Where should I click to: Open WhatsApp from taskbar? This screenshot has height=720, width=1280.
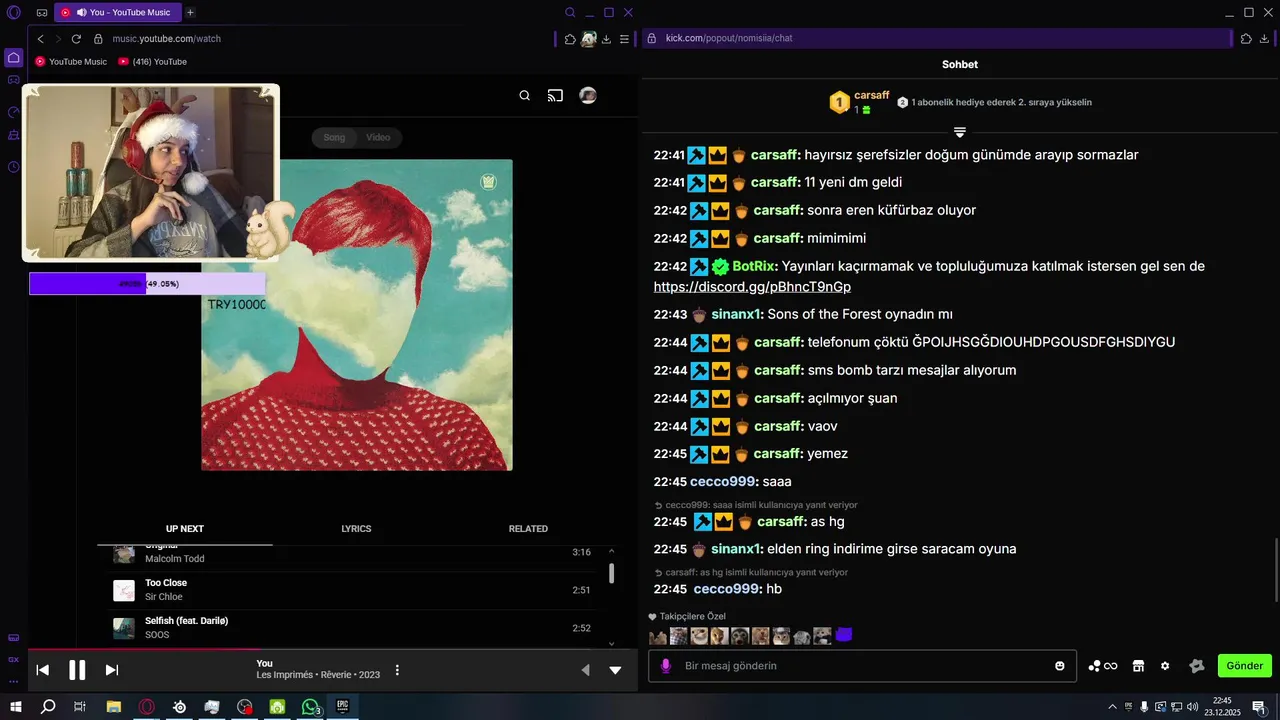click(310, 707)
